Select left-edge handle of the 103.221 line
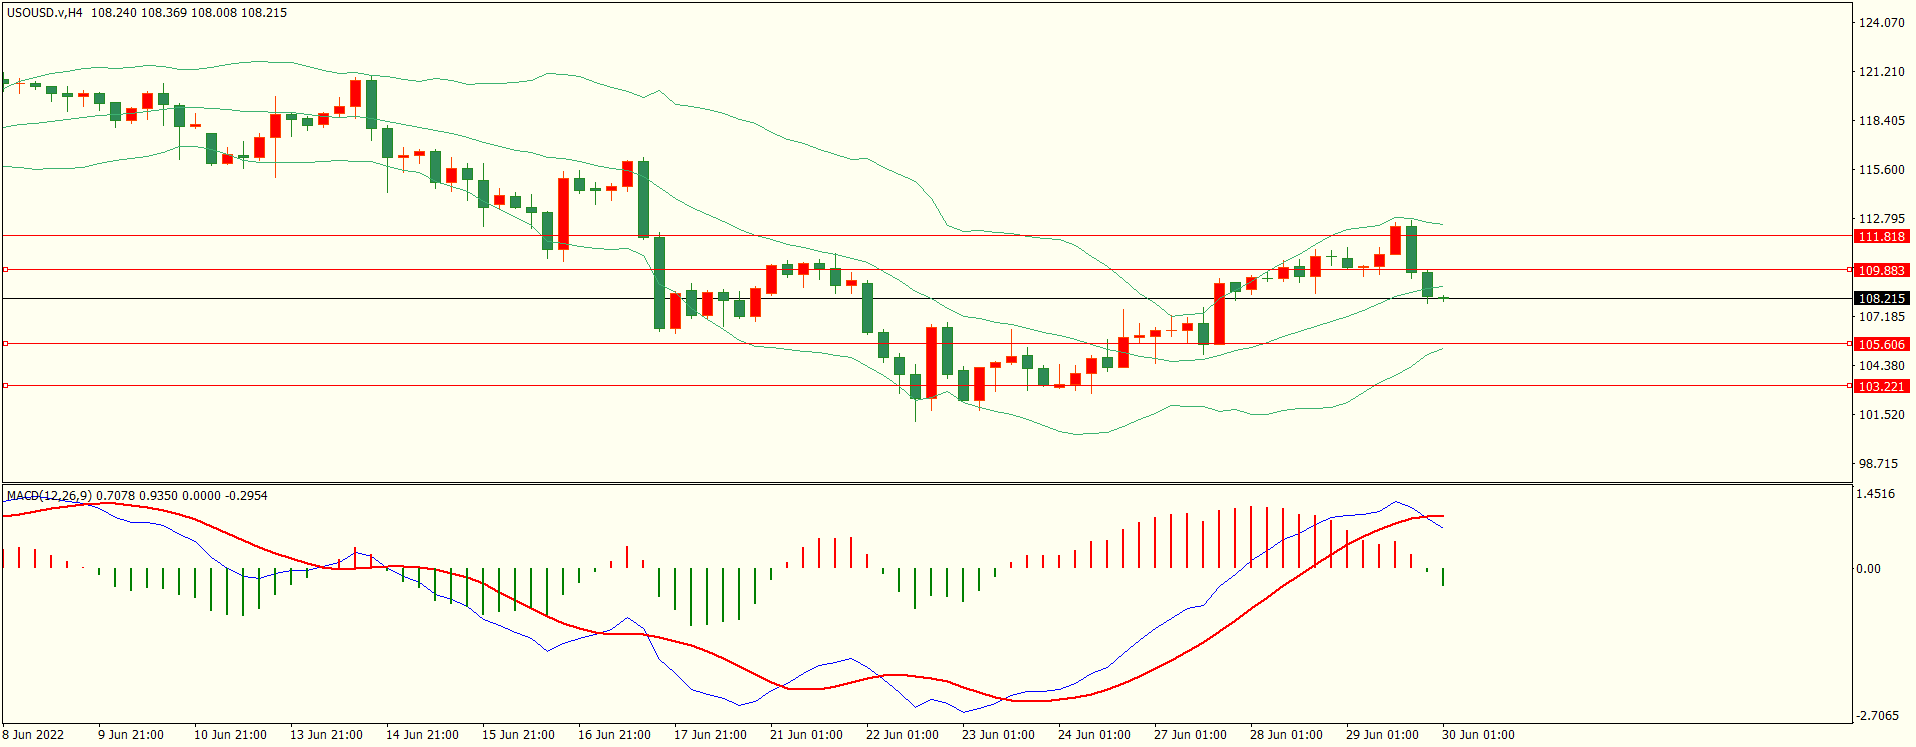1916x747 pixels. coord(5,386)
